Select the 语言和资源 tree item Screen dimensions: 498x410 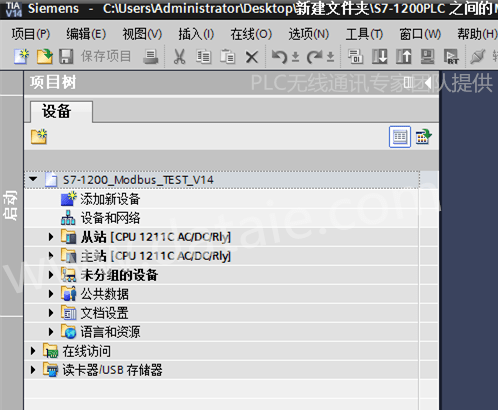(x=110, y=332)
